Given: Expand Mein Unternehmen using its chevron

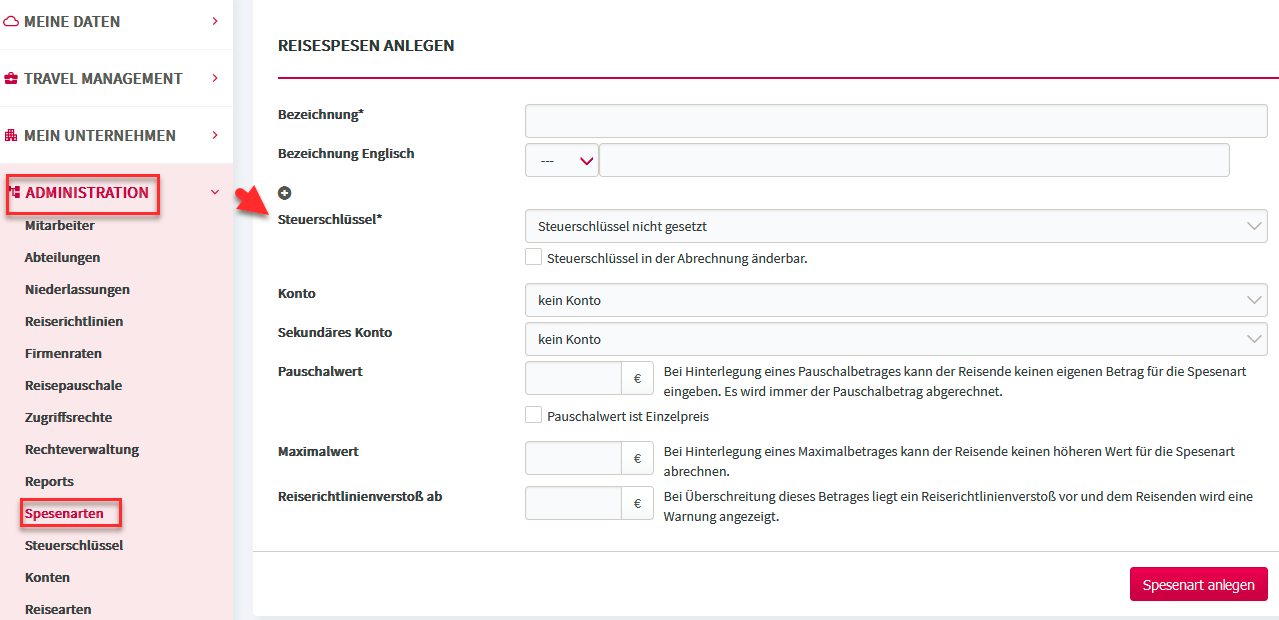Looking at the screenshot, I should pyautogui.click(x=215, y=135).
